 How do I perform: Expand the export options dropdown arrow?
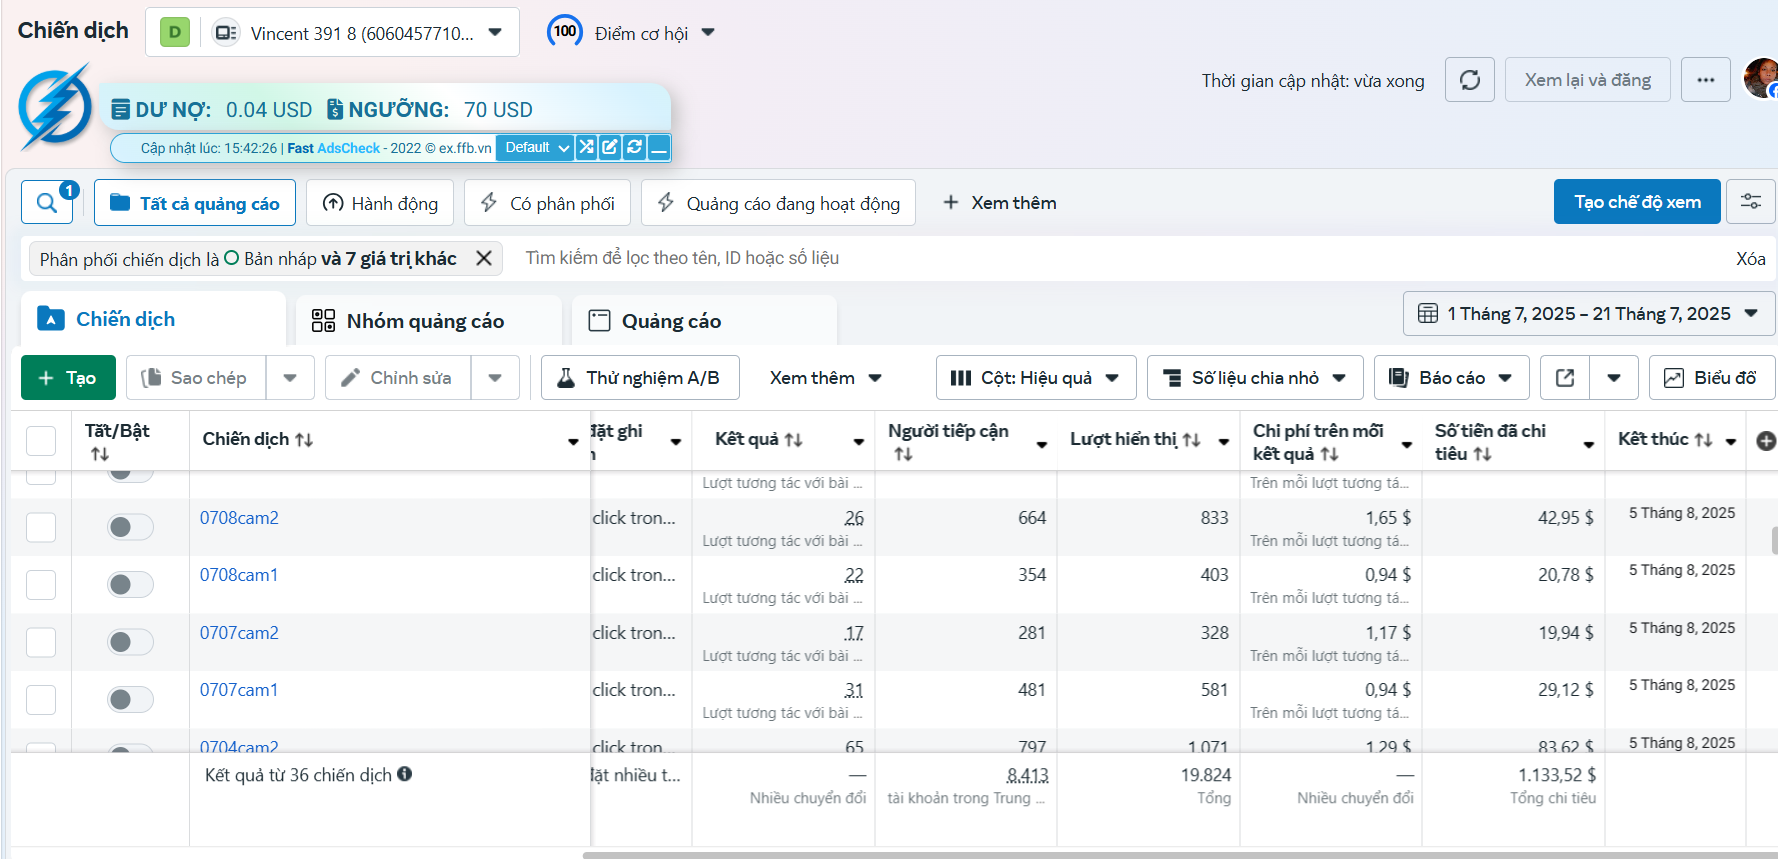[x=1614, y=378]
